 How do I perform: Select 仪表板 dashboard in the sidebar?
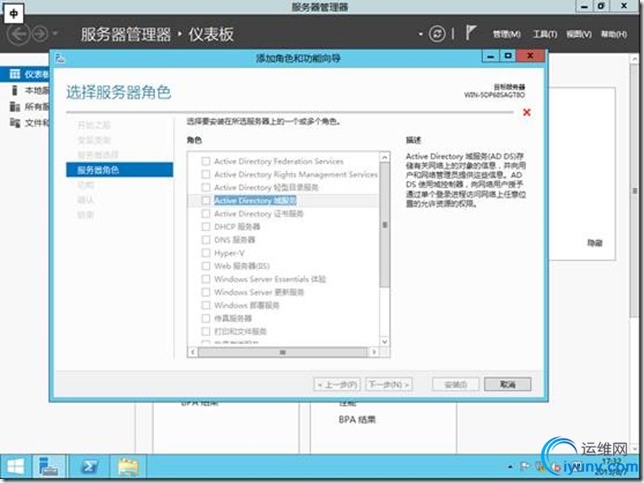[25, 74]
